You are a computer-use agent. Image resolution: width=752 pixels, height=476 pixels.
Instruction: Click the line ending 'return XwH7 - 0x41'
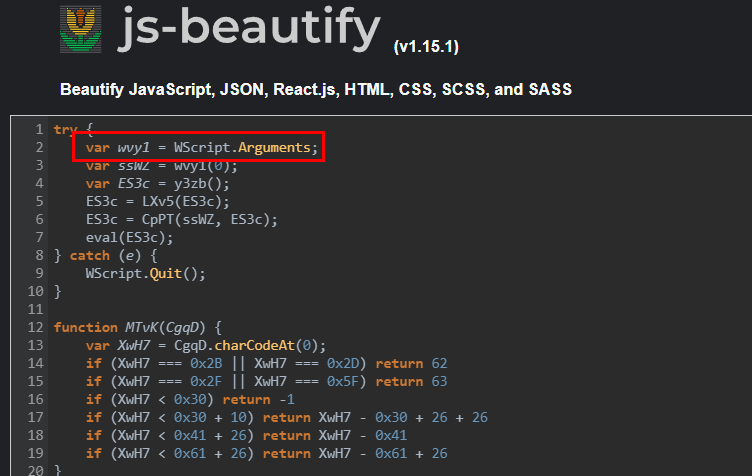246,435
